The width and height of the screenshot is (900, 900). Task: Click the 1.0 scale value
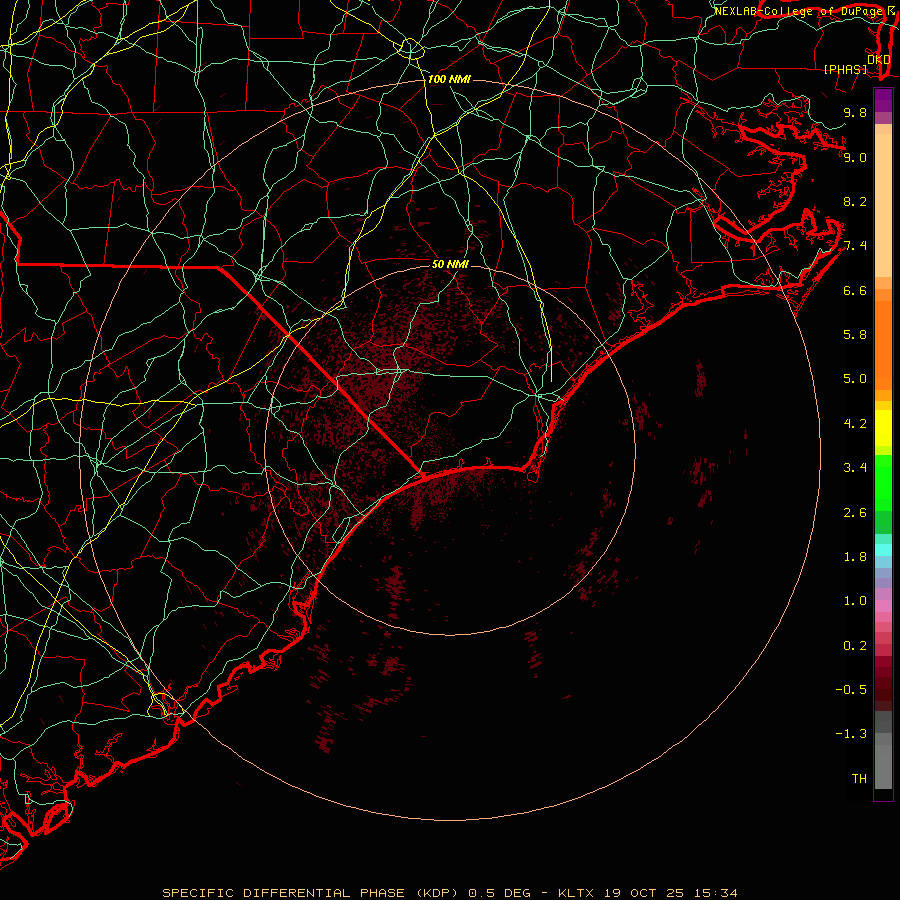[x=855, y=601]
